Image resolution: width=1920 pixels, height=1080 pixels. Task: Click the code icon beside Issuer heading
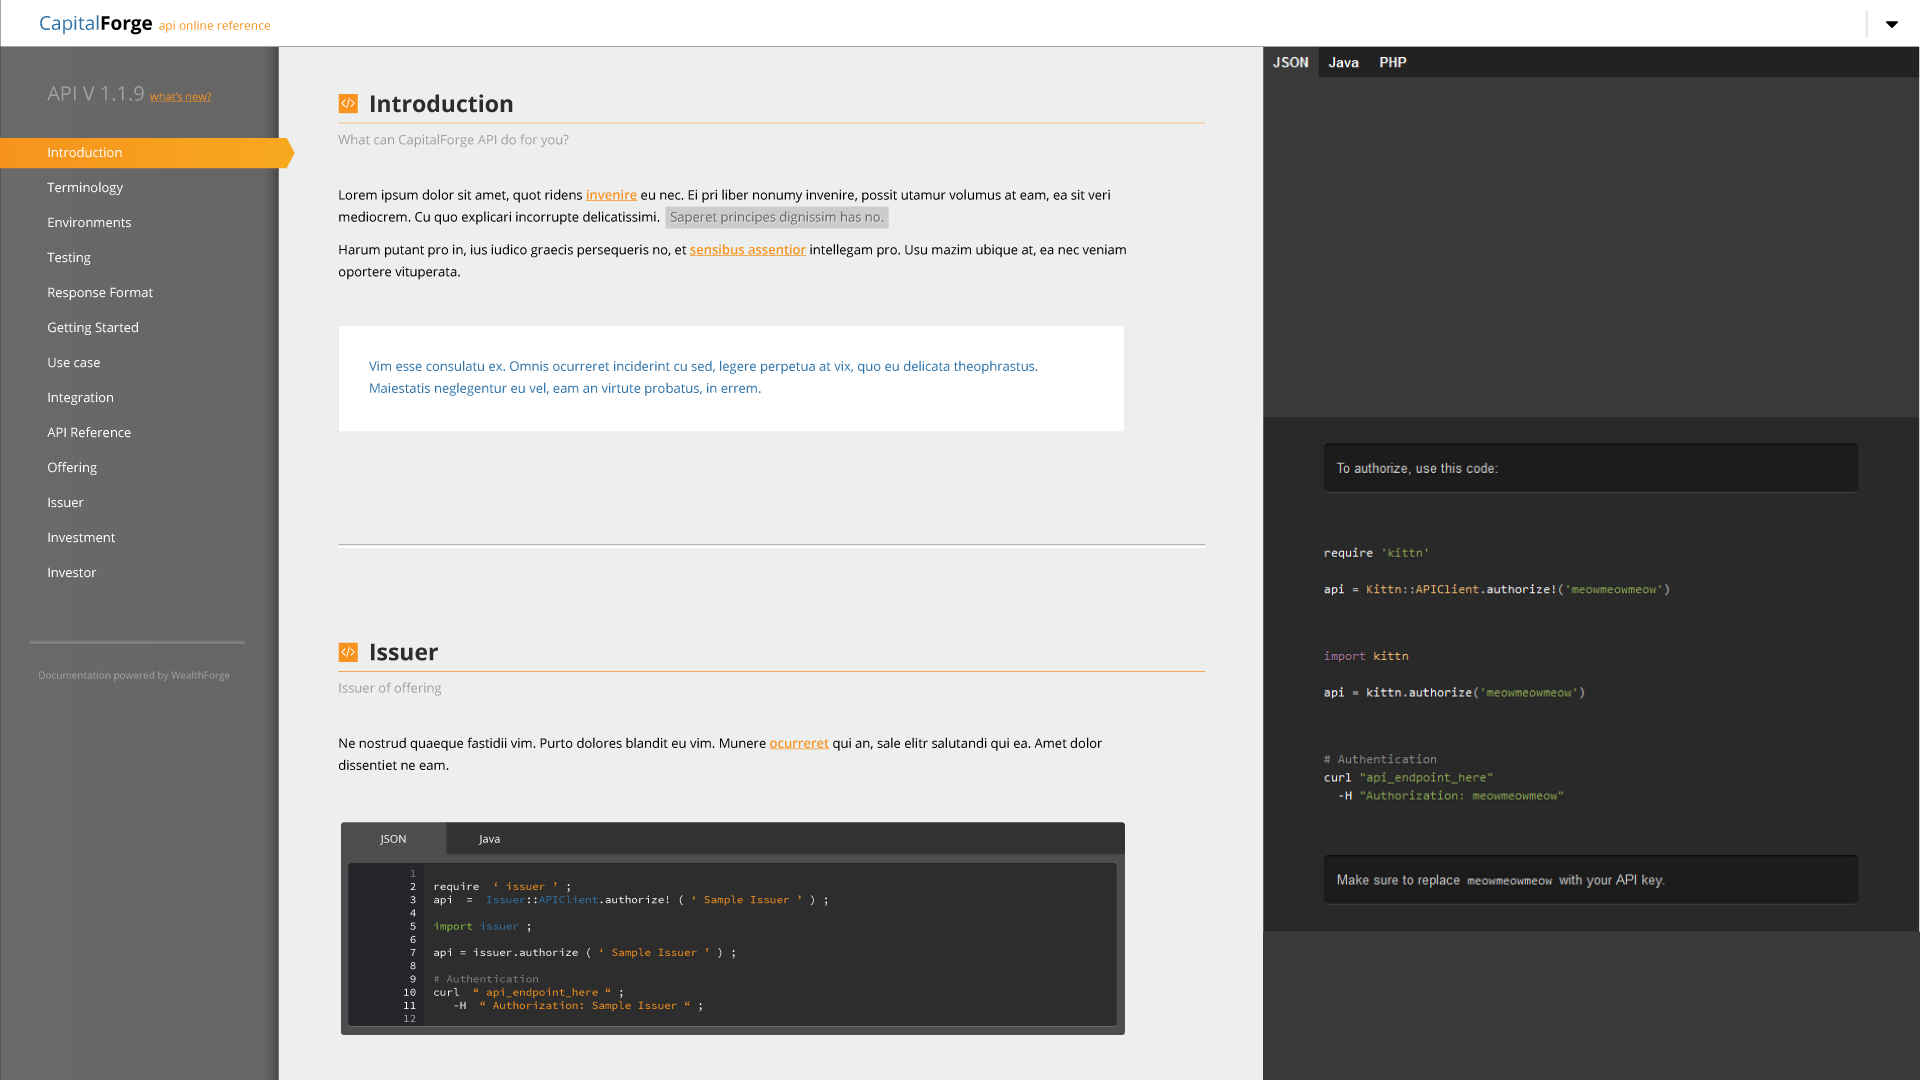point(348,652)
